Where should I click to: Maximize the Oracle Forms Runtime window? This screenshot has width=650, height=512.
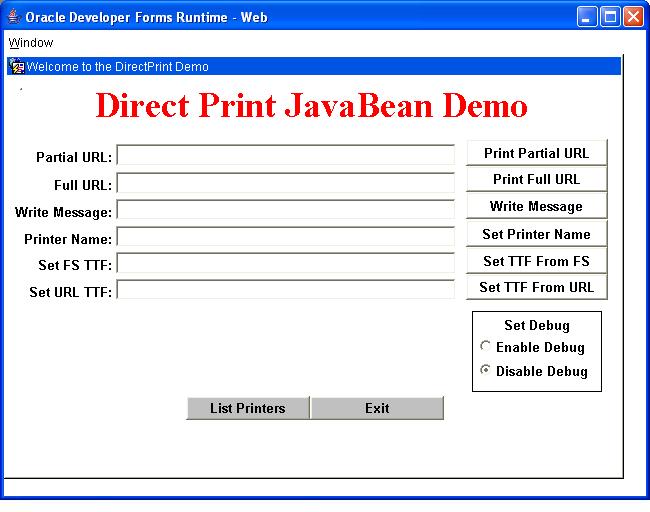click(610, 17)
